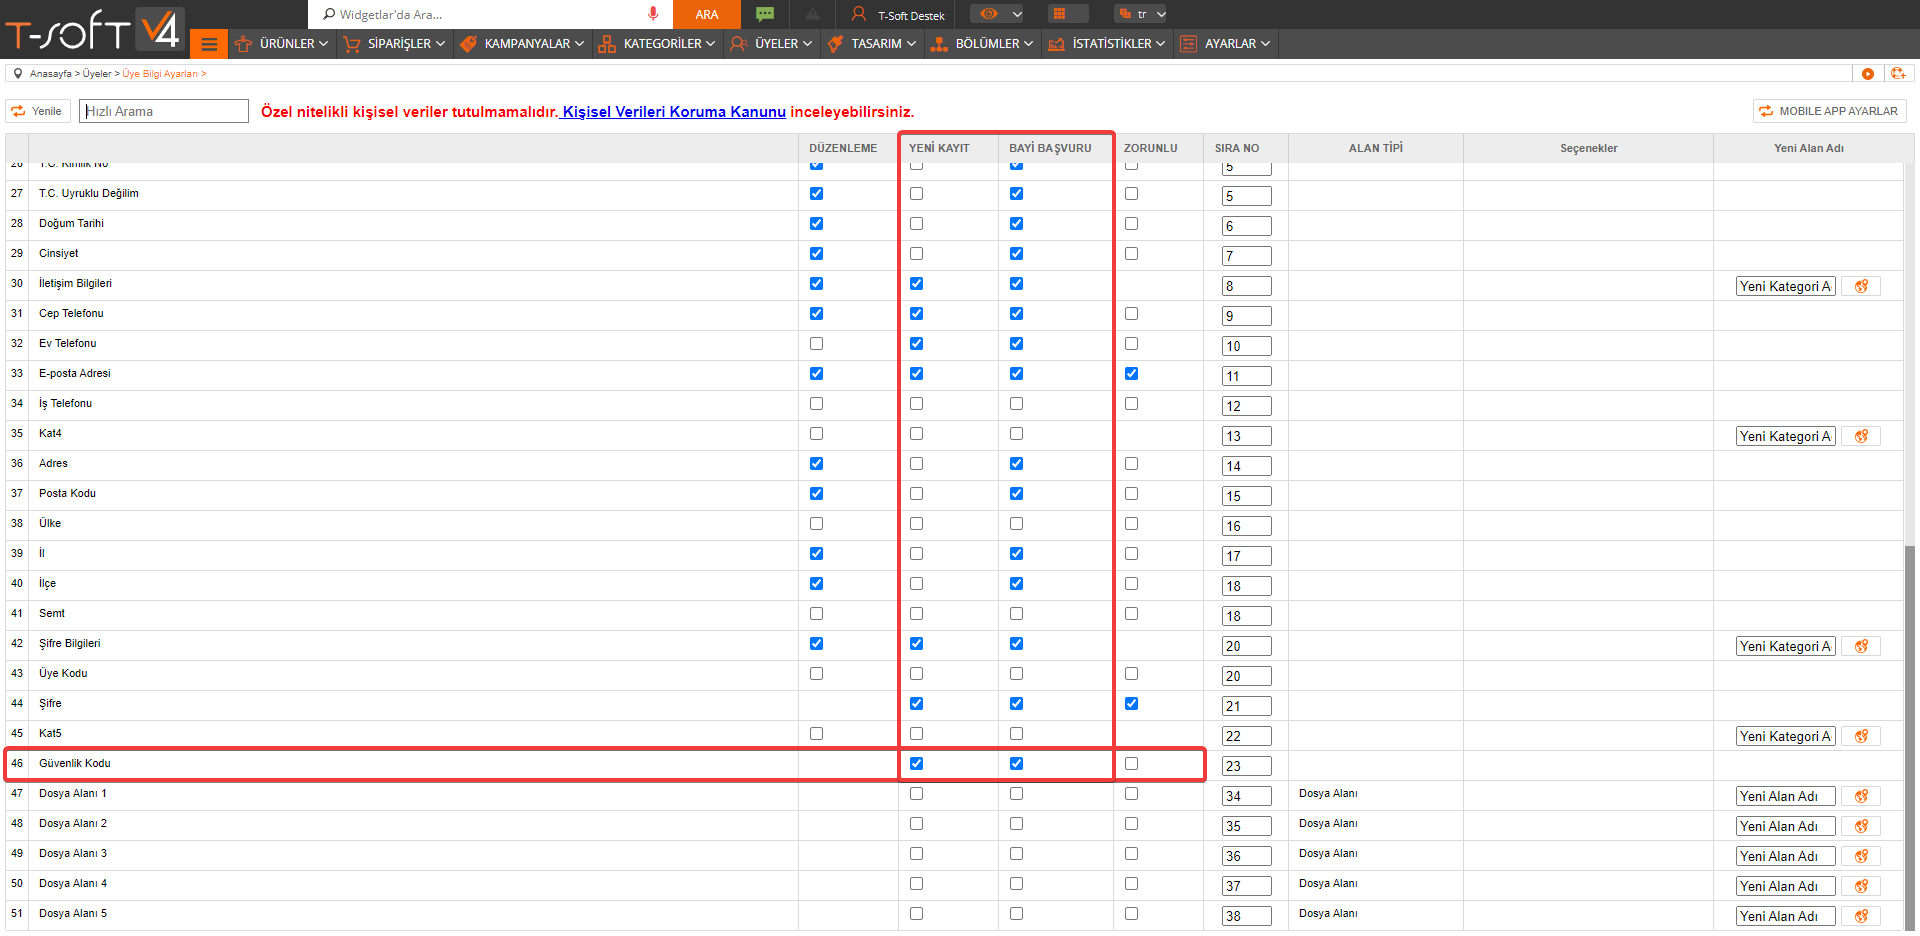This screenshot has height=936, width=1920.
Task: Click the magnifier icon in widget search
Action: click(328, 14)
